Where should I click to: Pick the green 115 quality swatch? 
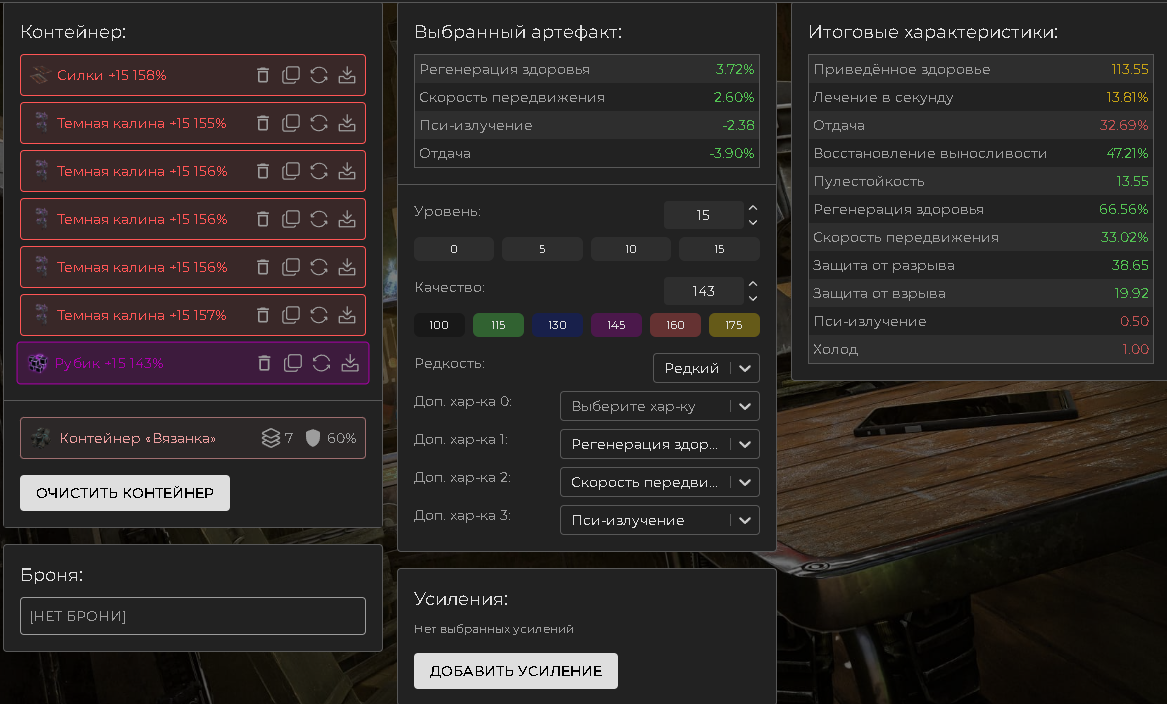[498, 325]
